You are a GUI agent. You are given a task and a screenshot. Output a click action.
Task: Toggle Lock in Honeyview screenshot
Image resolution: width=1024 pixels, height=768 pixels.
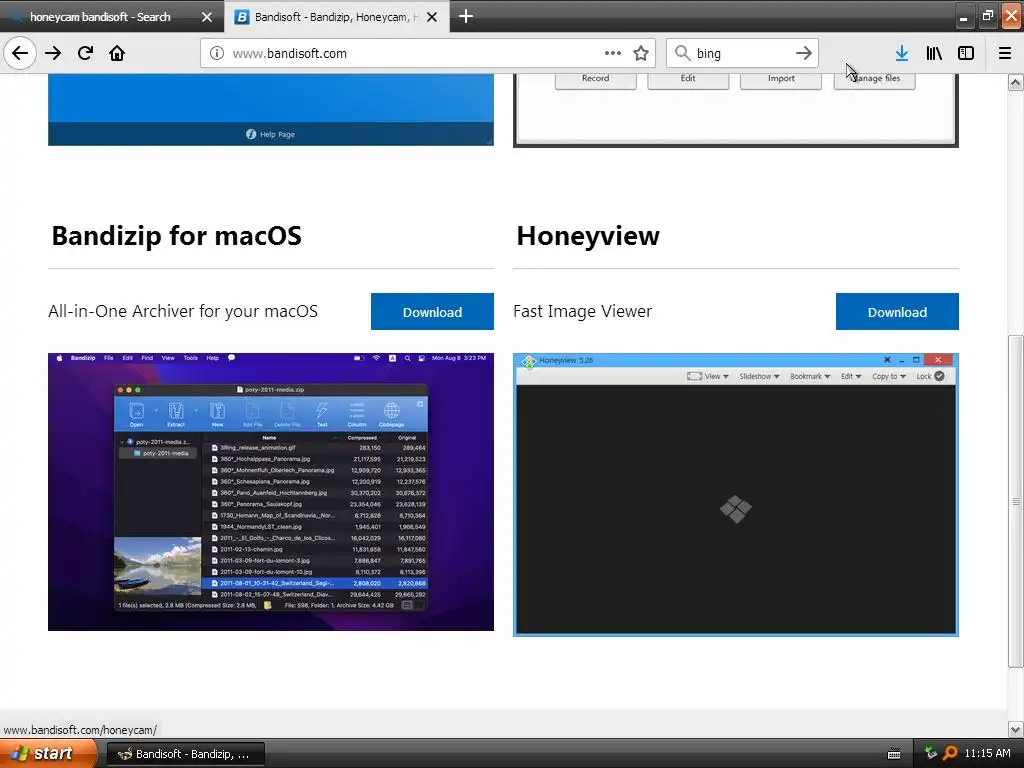pos(930,376)
